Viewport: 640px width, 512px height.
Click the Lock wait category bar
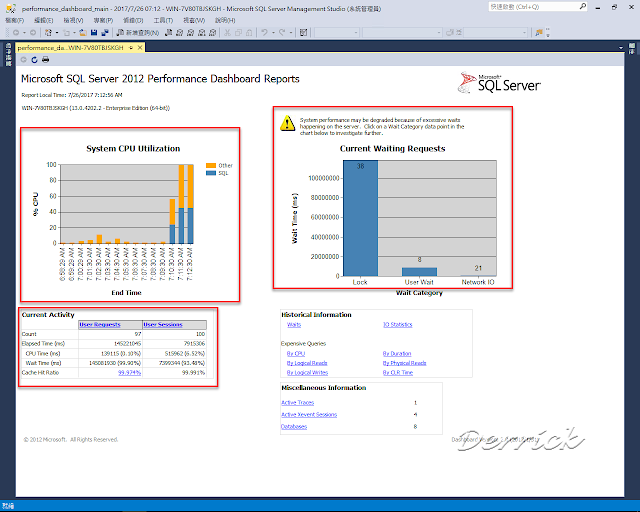(x=360, y=218)
